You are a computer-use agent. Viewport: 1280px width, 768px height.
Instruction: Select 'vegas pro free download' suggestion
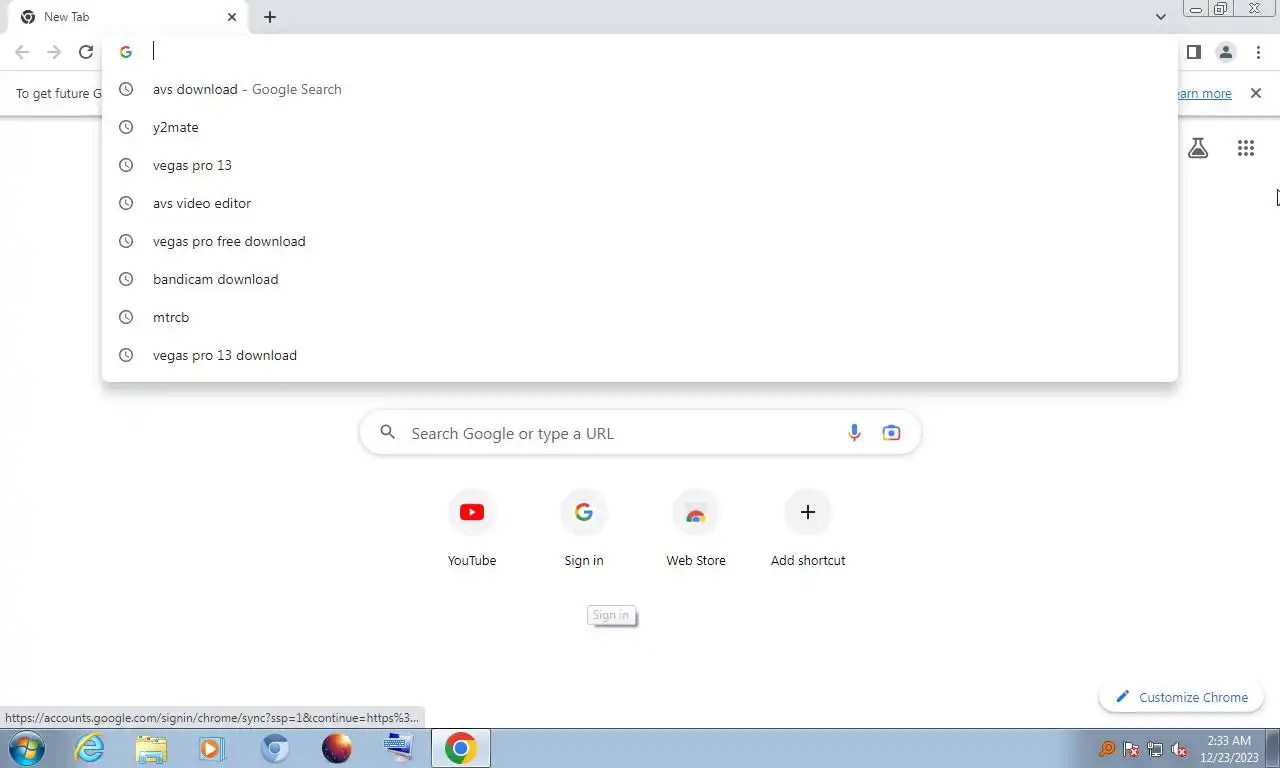pyautogui.click(x=640, y=241)
